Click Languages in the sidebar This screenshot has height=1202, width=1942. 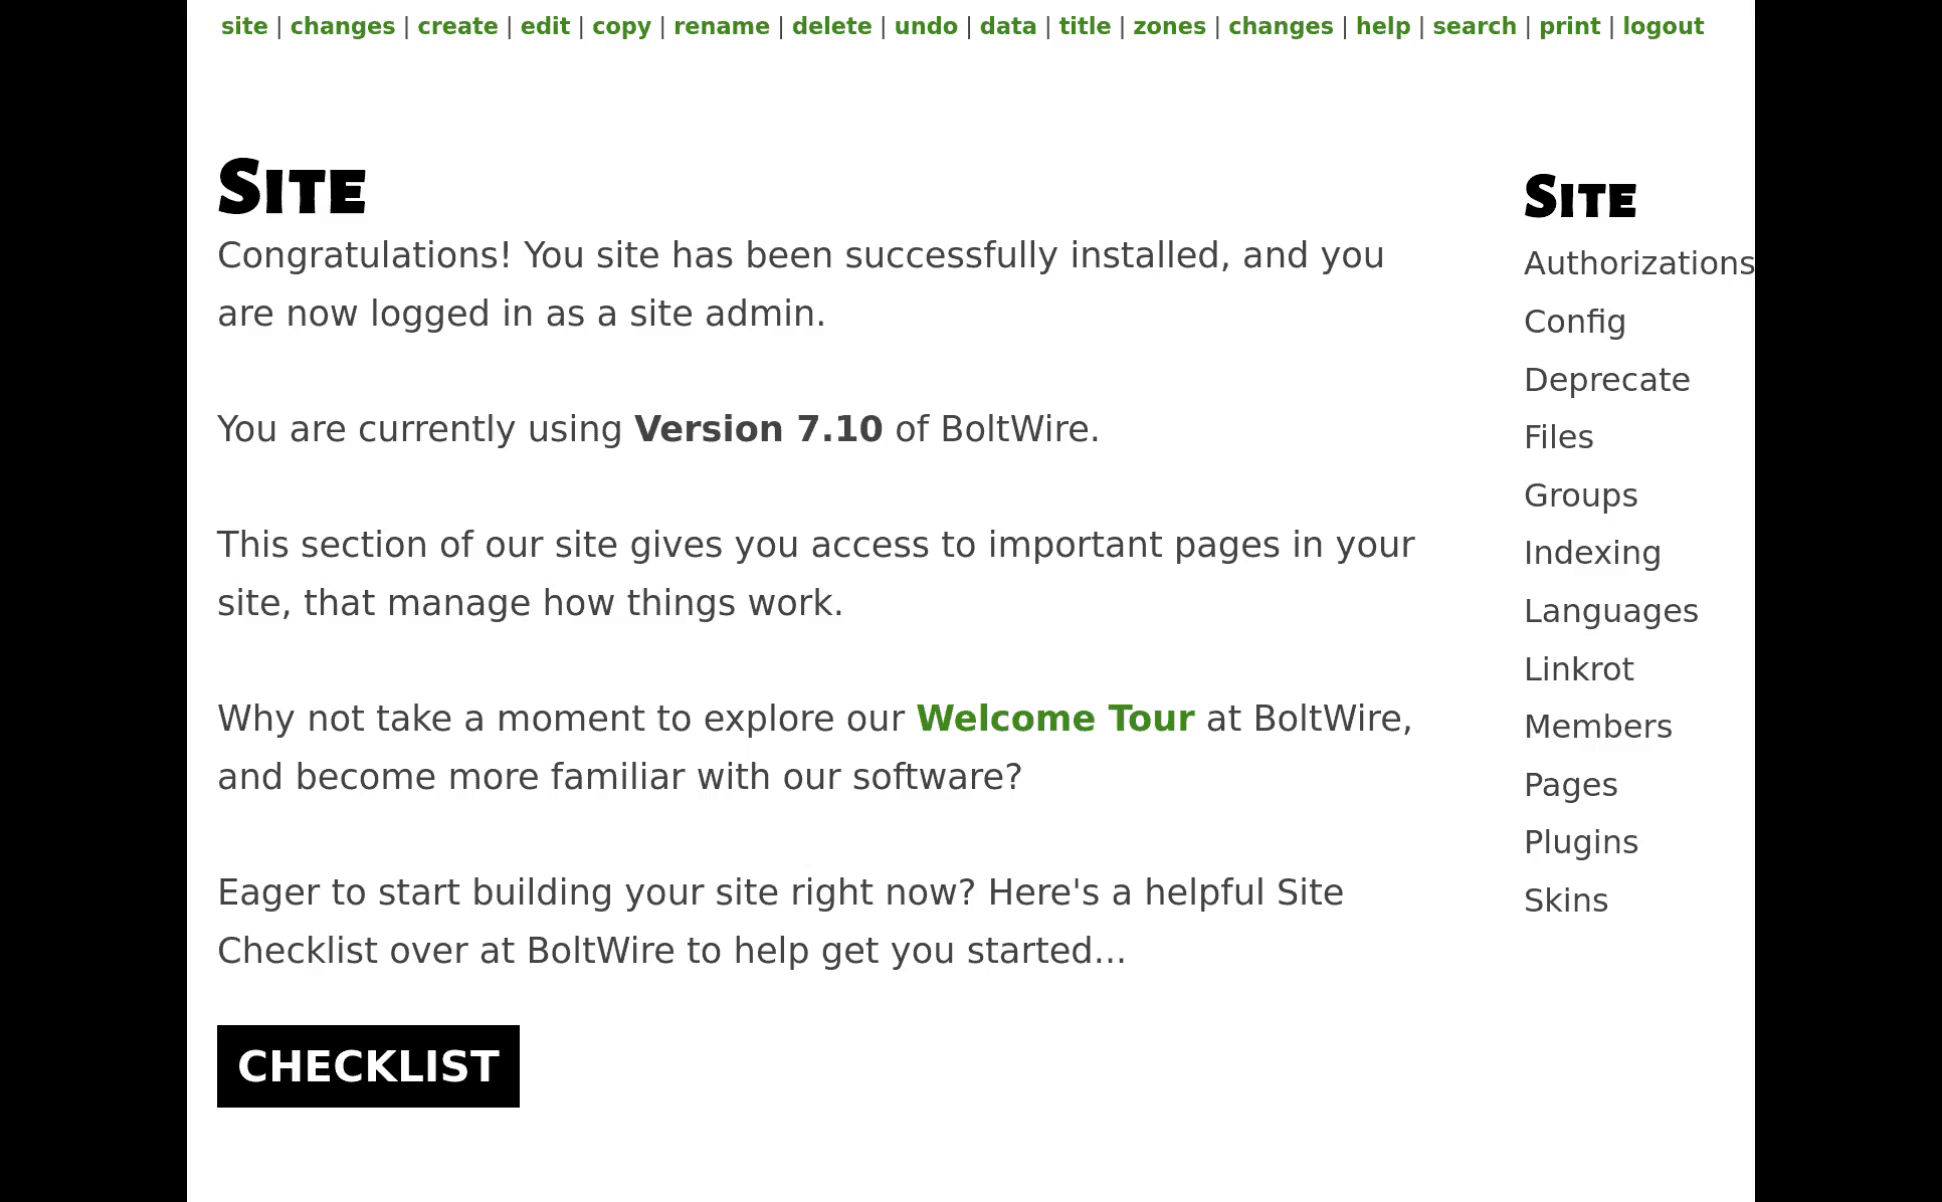coord(1610,610)
